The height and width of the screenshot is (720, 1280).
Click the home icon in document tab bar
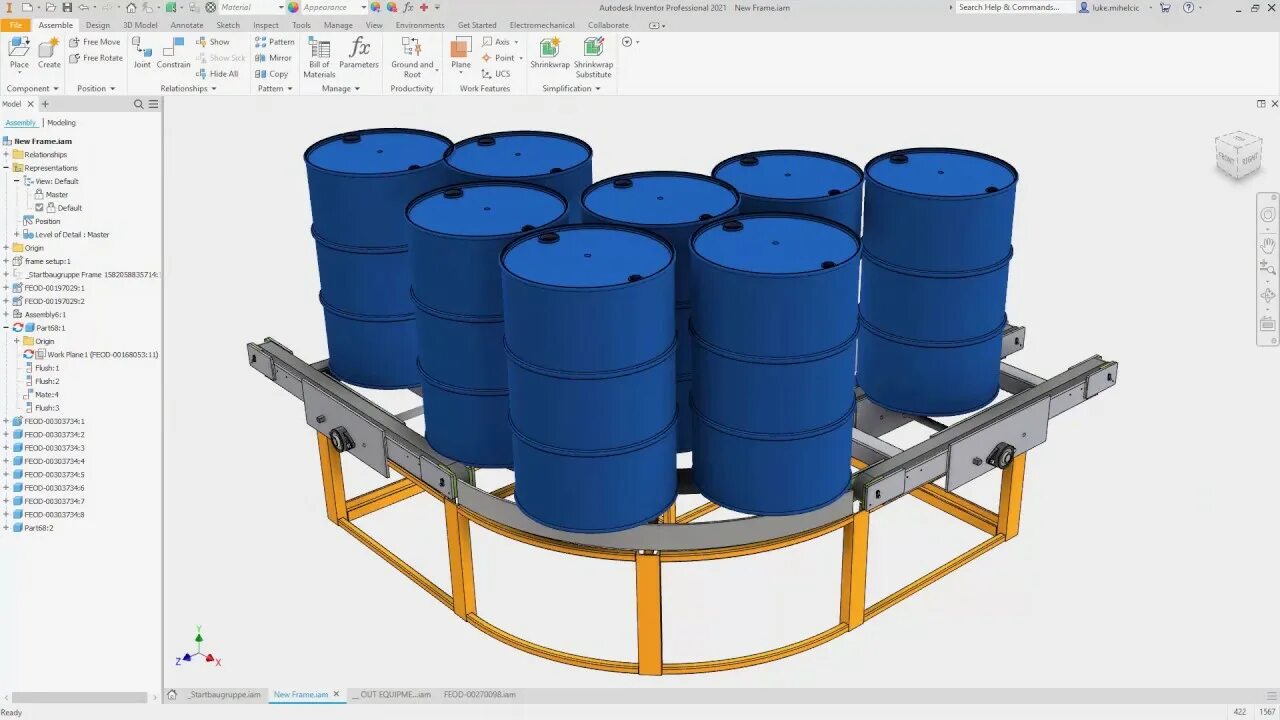pyautogui.click(x=172, y=694)
